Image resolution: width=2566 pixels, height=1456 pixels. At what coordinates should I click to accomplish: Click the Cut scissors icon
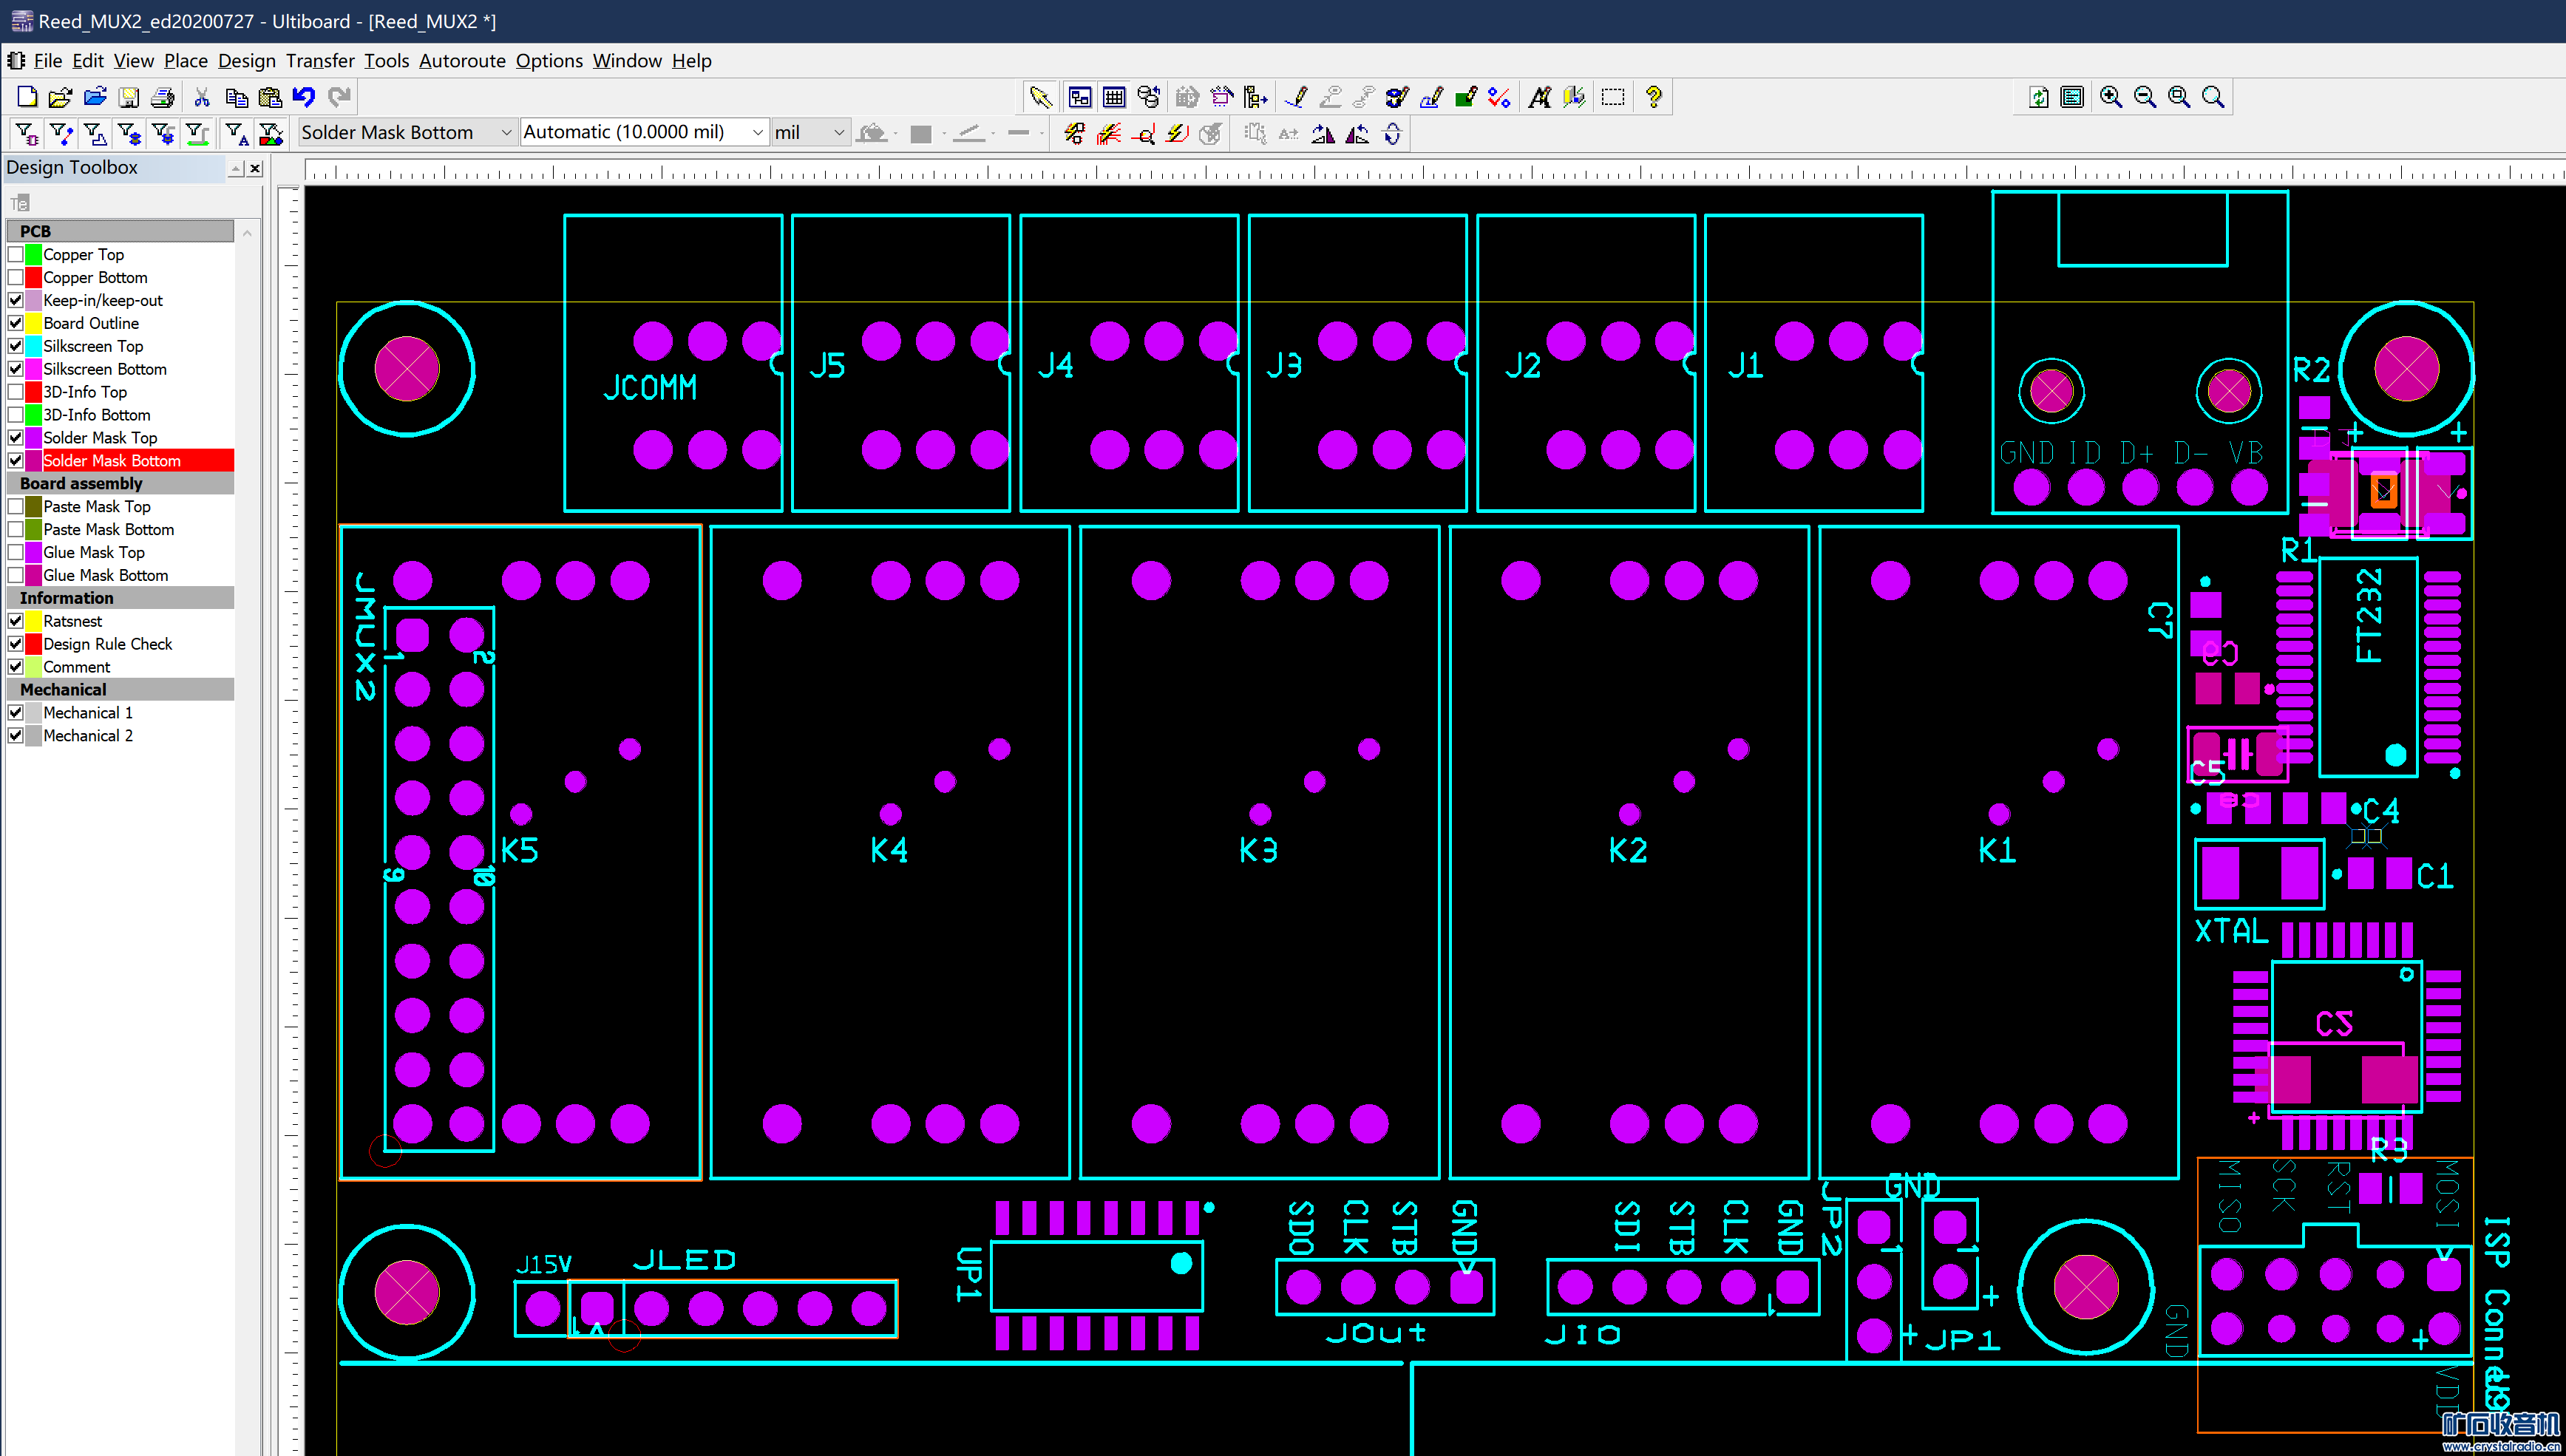[201, 97]
